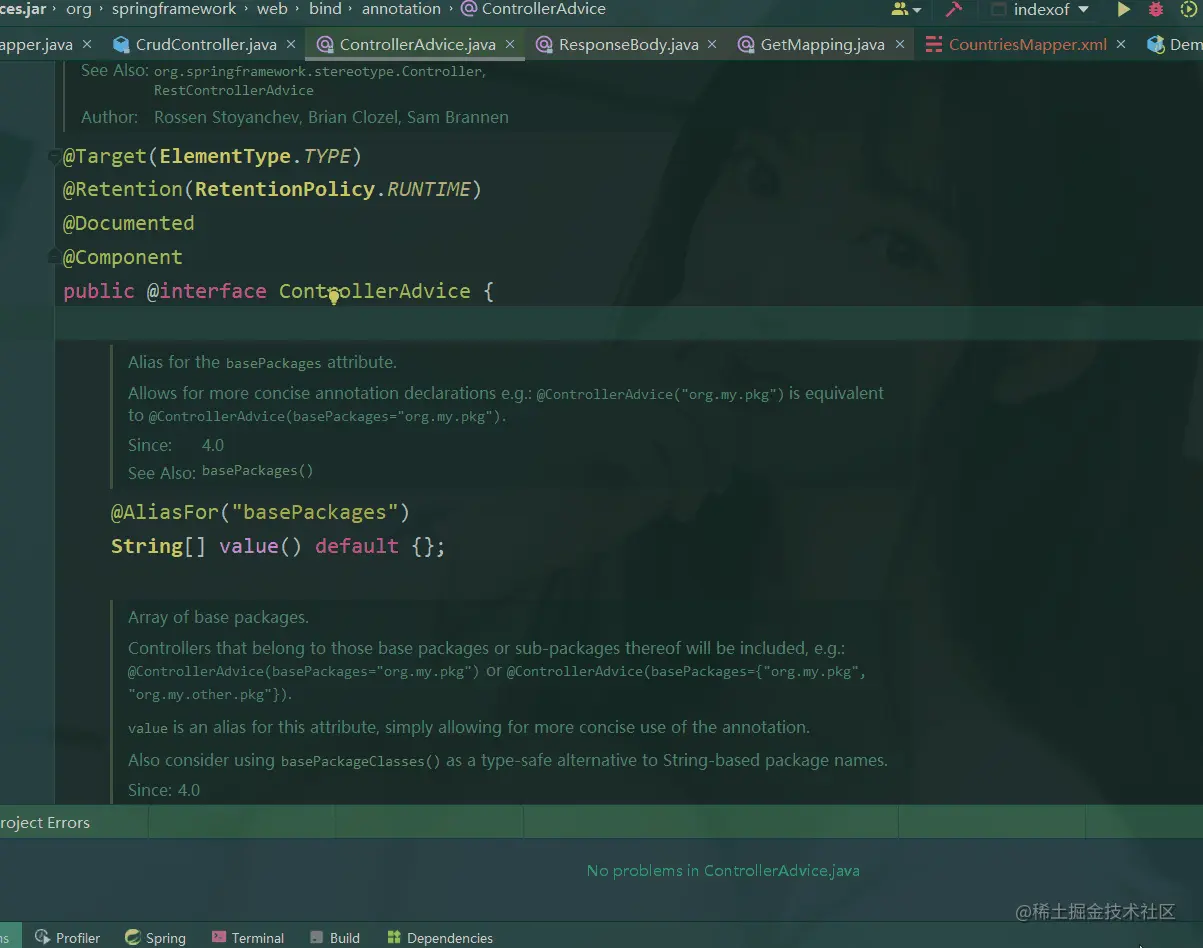Screen dimensions: 1203x948
Task: Click the 'public' keyword
Action: pyautogui.click(x=99, y=291)
